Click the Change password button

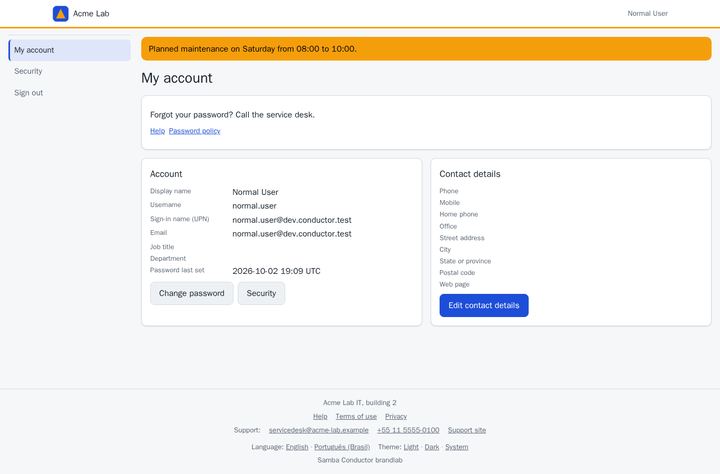point(191,293)
